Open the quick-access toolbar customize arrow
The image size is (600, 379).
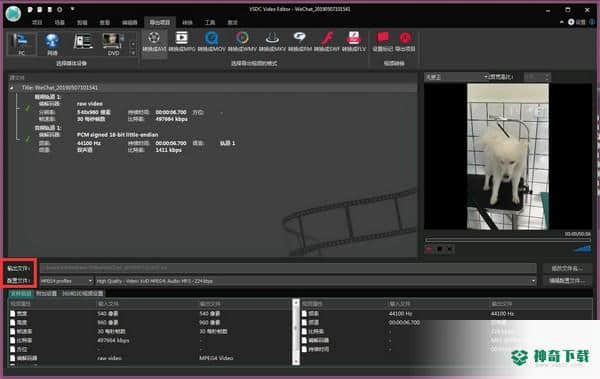72,9
